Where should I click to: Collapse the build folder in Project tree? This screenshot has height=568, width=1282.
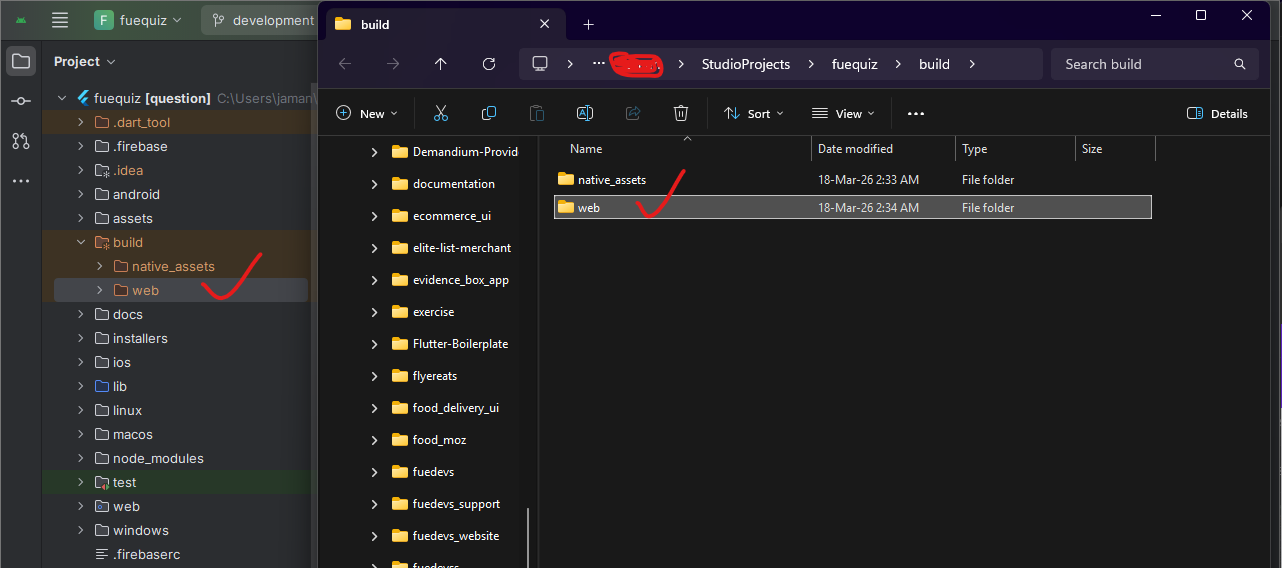81,242
